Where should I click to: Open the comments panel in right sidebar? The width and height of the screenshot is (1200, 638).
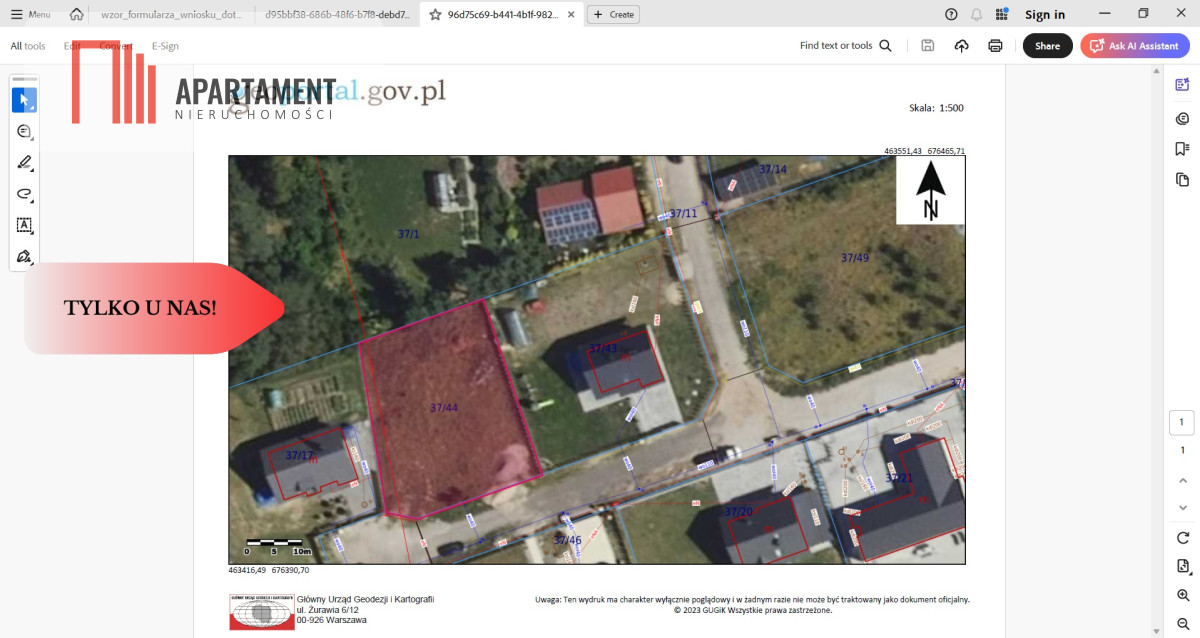click(x=1182, y=118)
